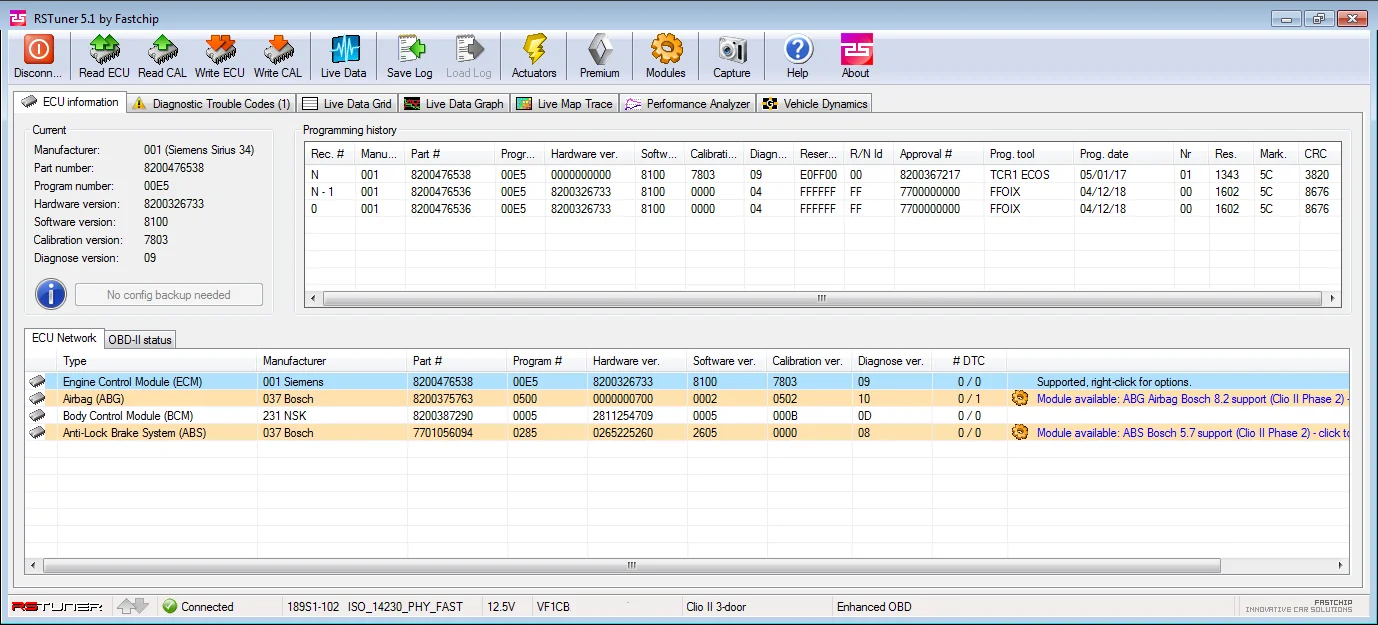
Task: Click the RSTuner logo in status bar
Action: click(56, 606)
